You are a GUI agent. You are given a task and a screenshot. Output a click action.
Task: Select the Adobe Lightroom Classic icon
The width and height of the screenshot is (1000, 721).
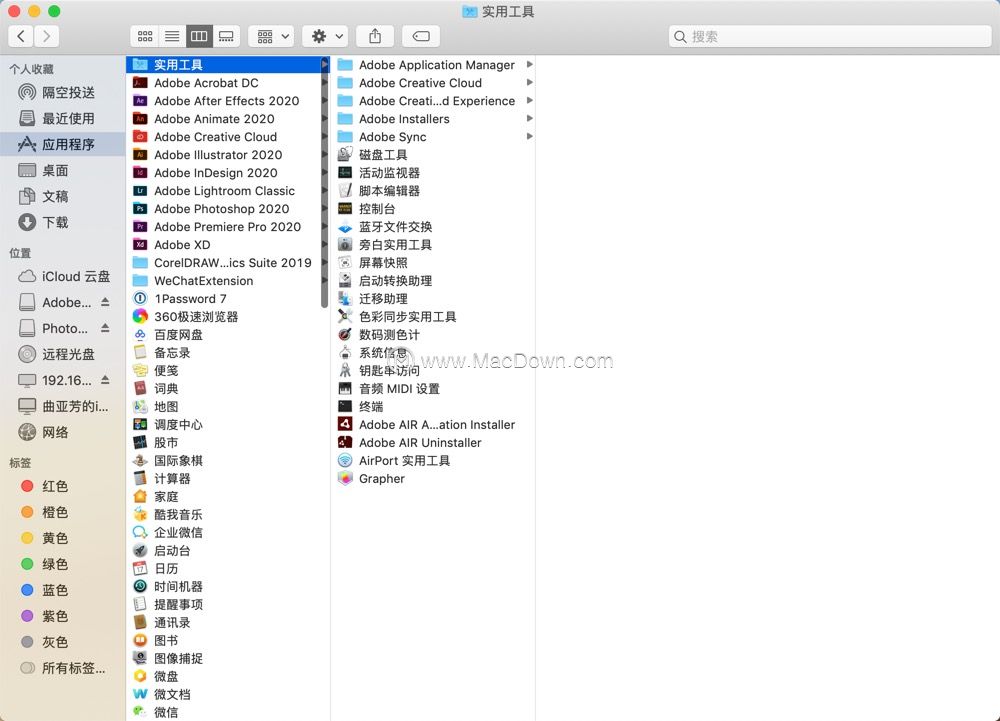(x=140, y=191)
